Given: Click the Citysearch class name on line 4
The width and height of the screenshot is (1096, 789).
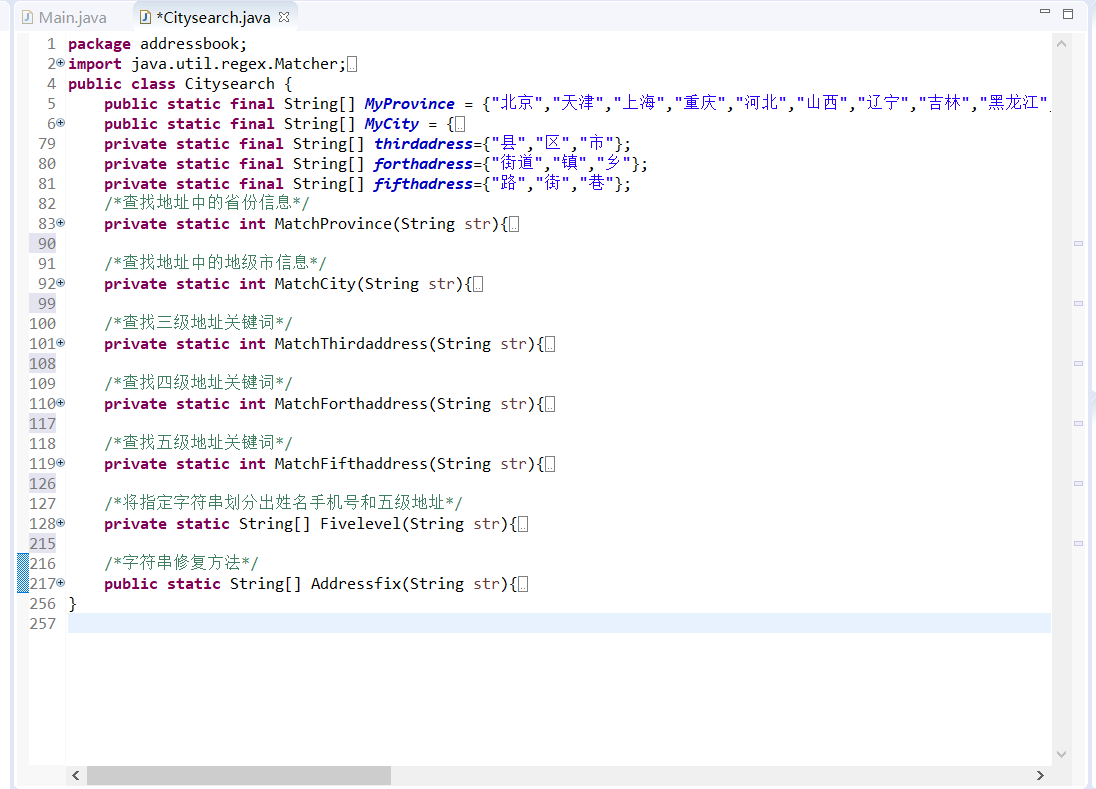Looking at the screenshot, I should [229, 84].
